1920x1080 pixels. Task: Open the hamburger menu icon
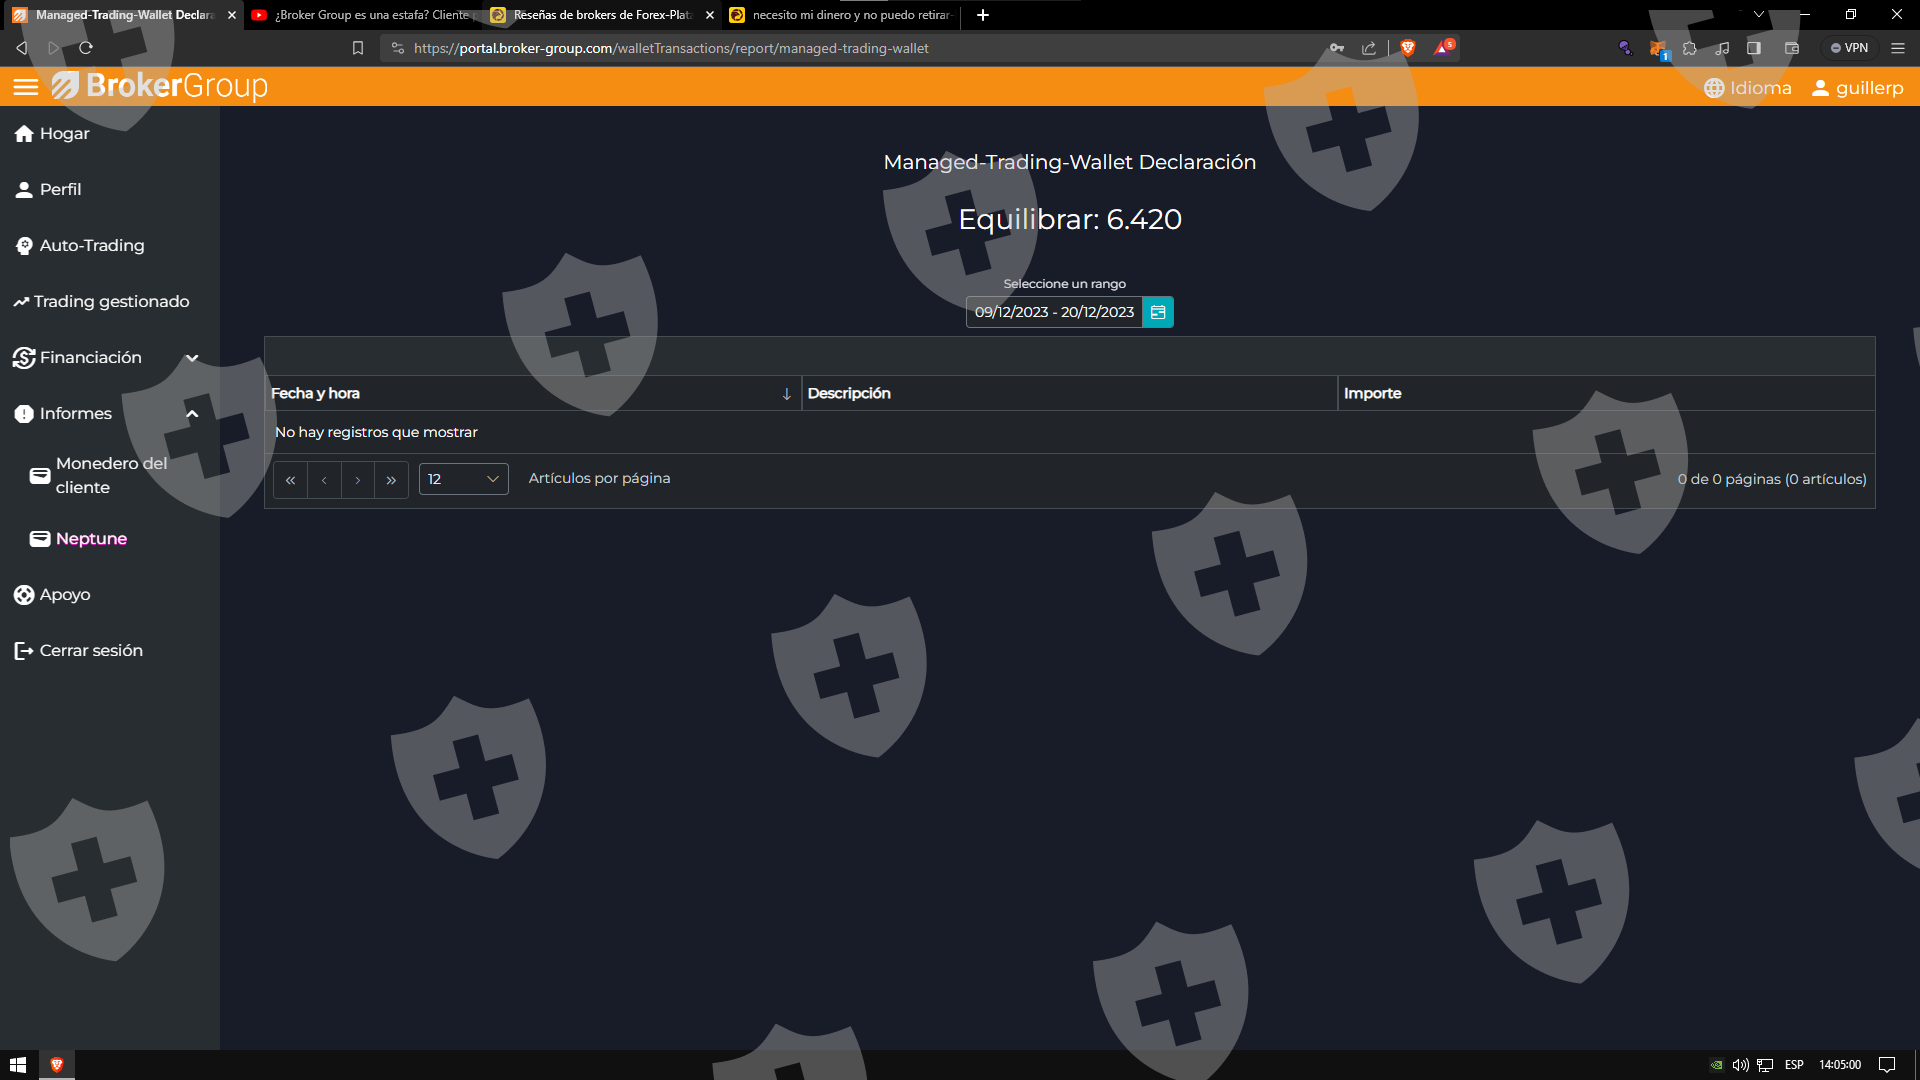(26, 87)
